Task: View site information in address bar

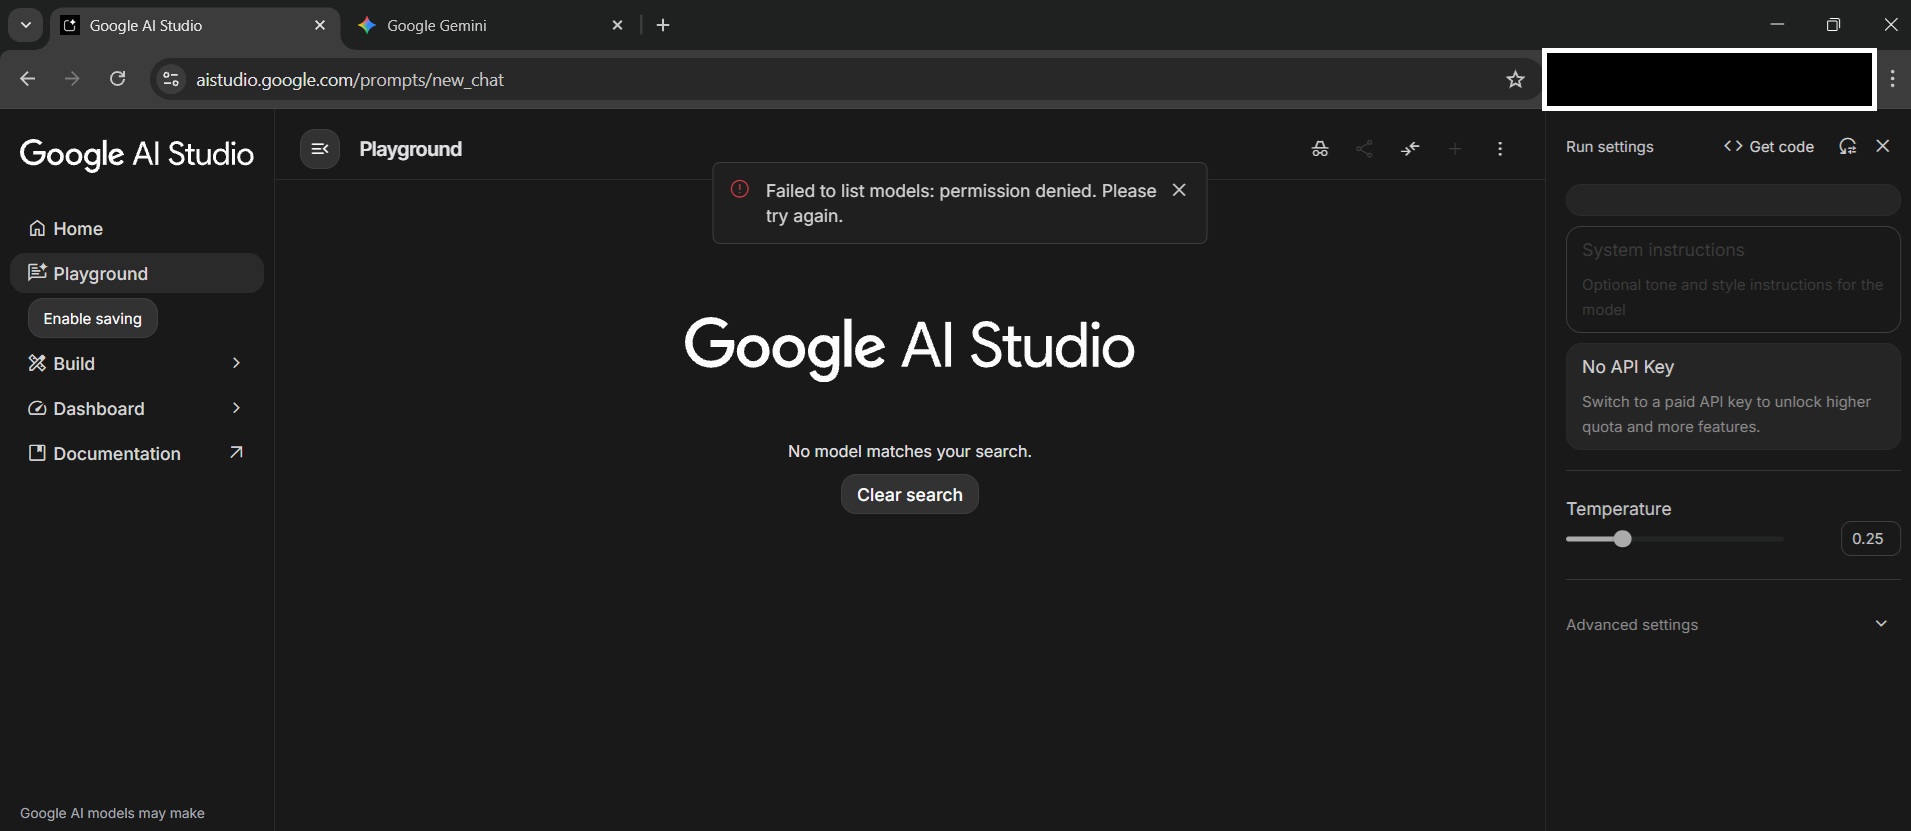Action: click(171, 80)
